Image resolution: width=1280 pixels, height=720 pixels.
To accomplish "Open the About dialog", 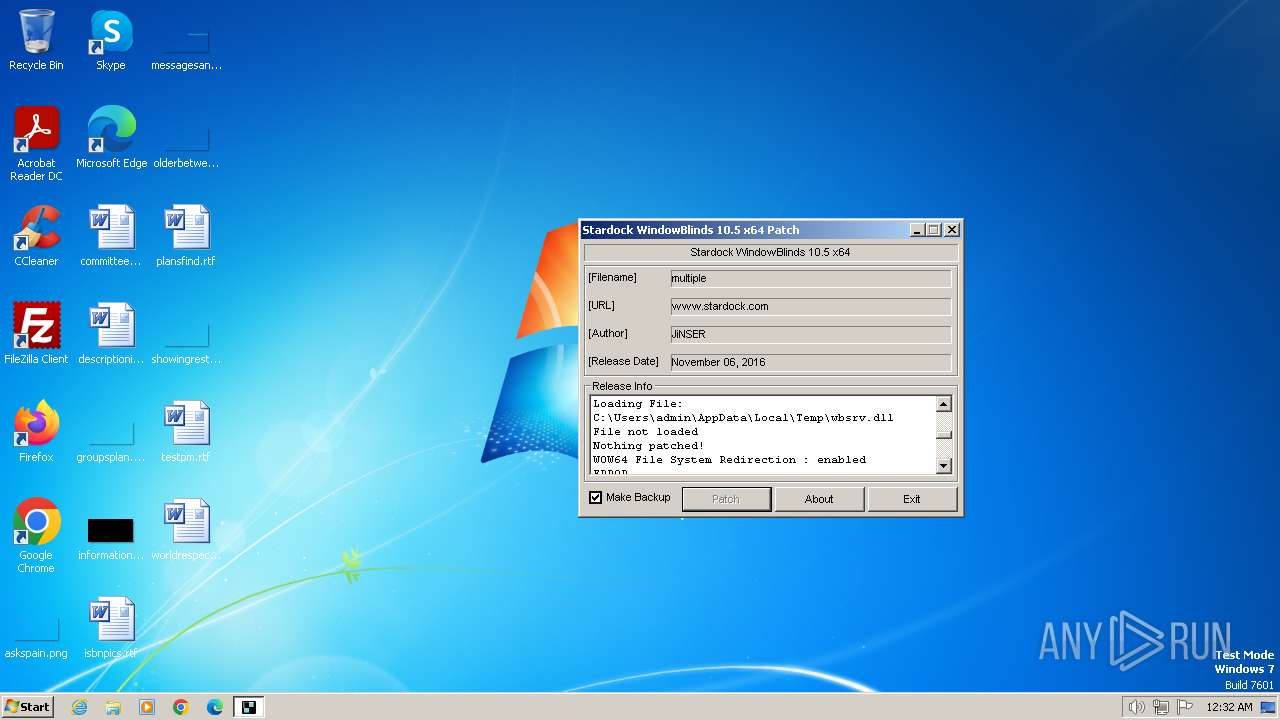I will [819, 499].
